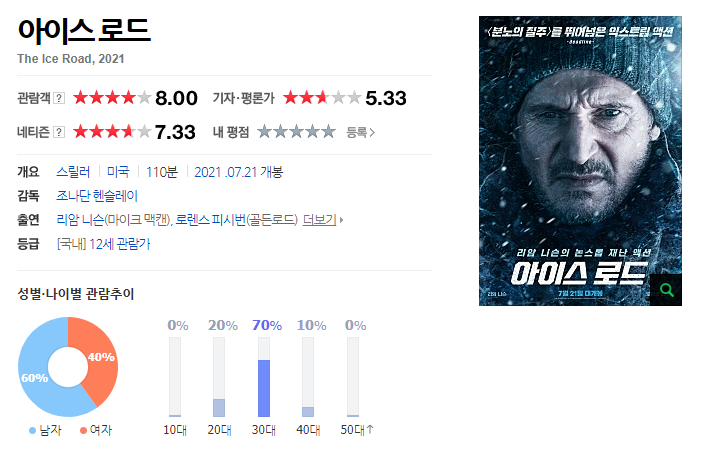Open the 미국 country link
Screen dimensions: 701x450
(x=118, y=172)
